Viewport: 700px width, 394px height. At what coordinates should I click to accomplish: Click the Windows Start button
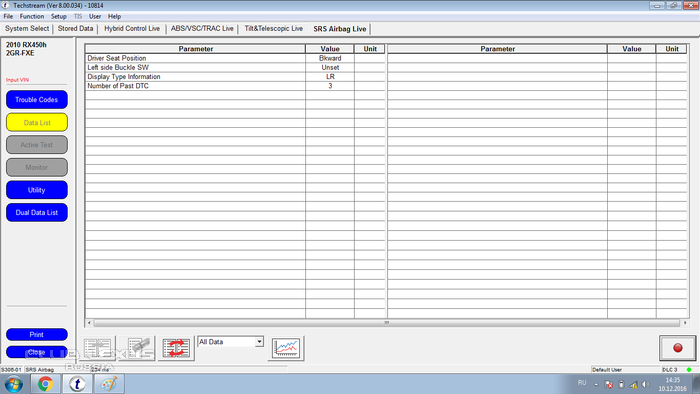click(x=13, y=384)
